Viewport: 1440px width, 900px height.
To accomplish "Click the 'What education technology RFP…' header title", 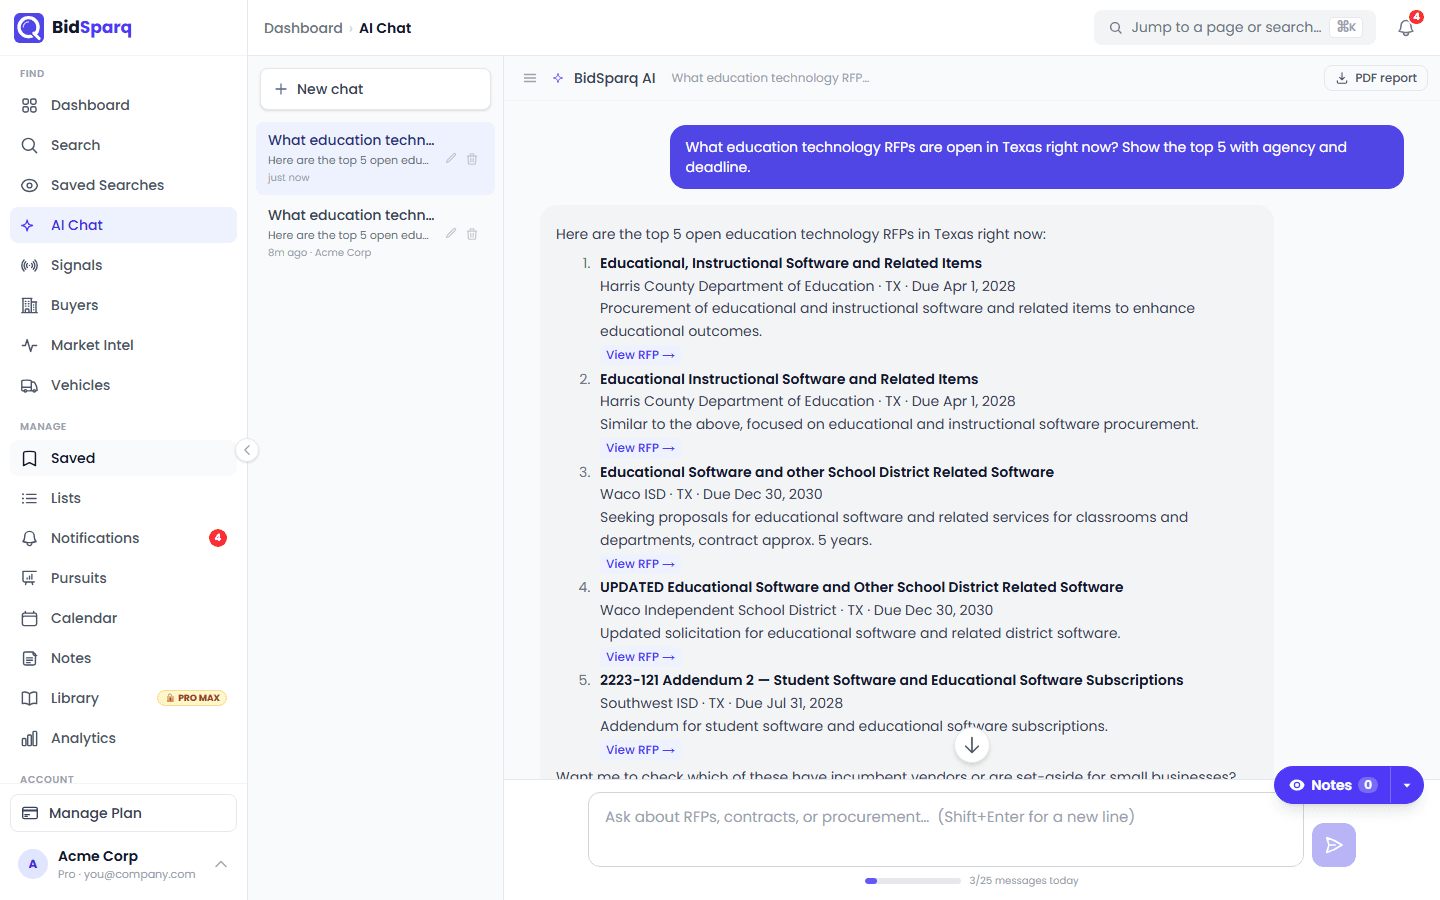I will point(770,78).
